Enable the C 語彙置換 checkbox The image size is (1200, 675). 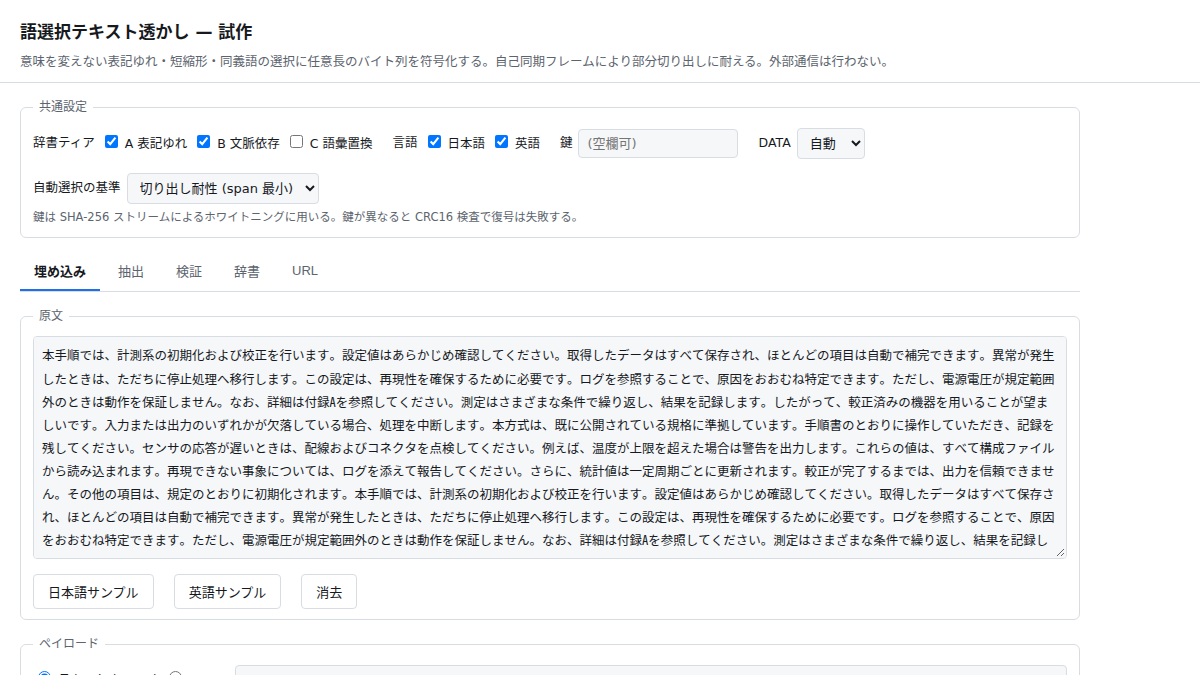click(x=296, y=142)
